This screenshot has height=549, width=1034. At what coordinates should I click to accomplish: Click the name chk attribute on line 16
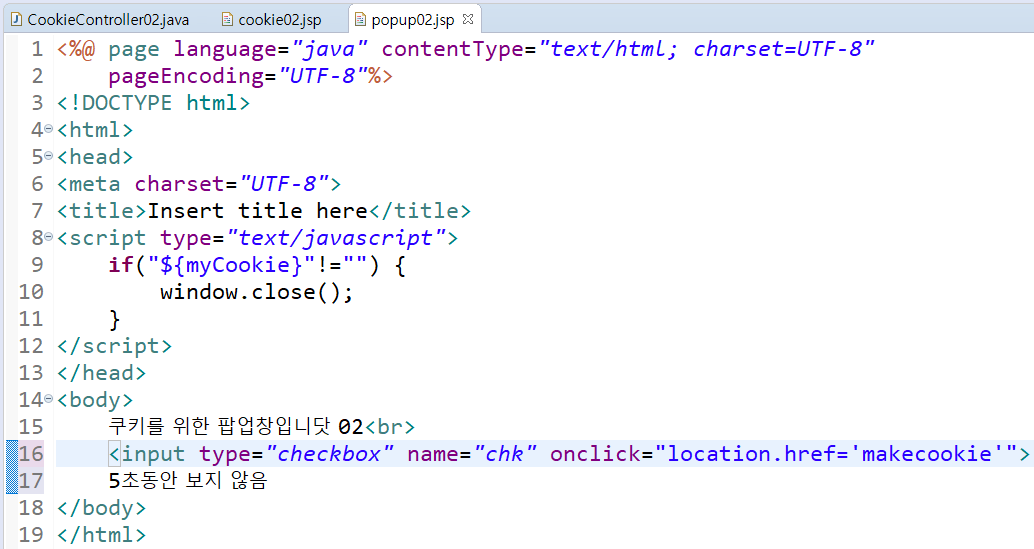[x=471, y=453]
